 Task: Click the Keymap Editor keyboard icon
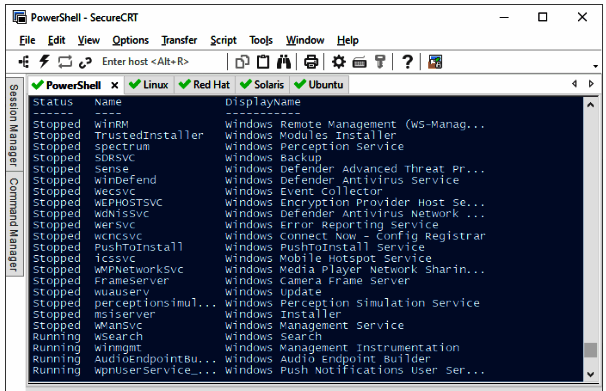point(359,62)
